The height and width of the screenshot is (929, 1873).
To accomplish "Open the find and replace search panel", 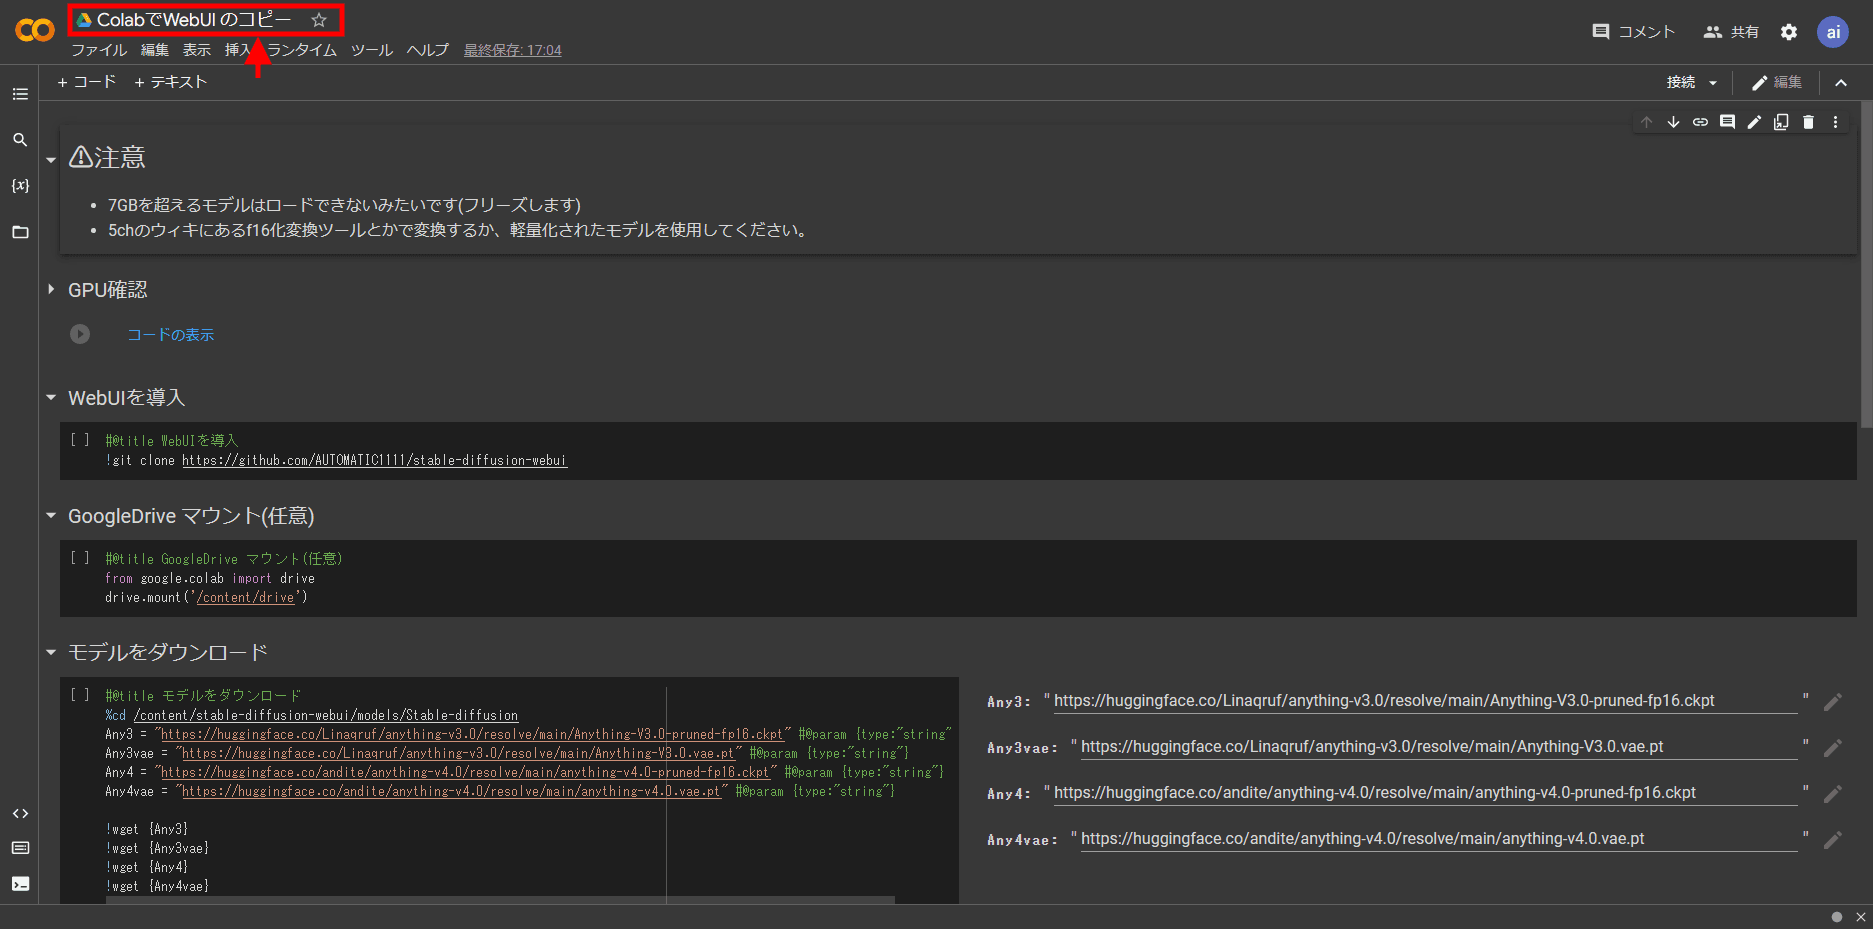I will [20, 140].
